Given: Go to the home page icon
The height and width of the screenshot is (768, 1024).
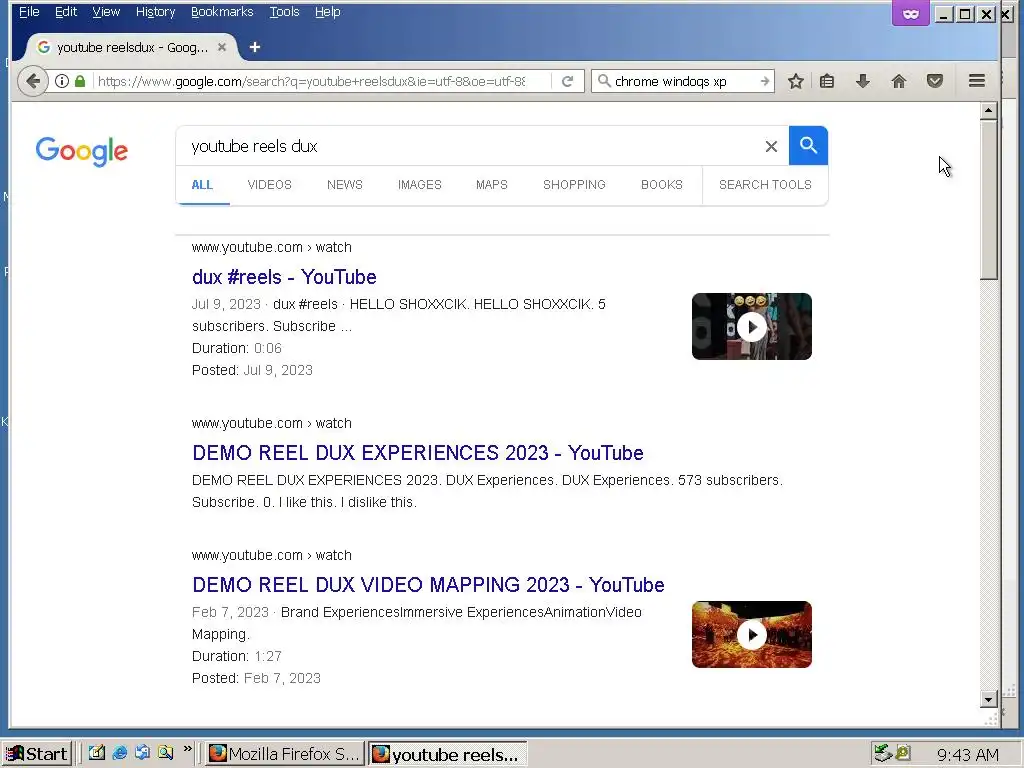Looking at the screenshot, I should pyautogui.click(x=899, y=82).
